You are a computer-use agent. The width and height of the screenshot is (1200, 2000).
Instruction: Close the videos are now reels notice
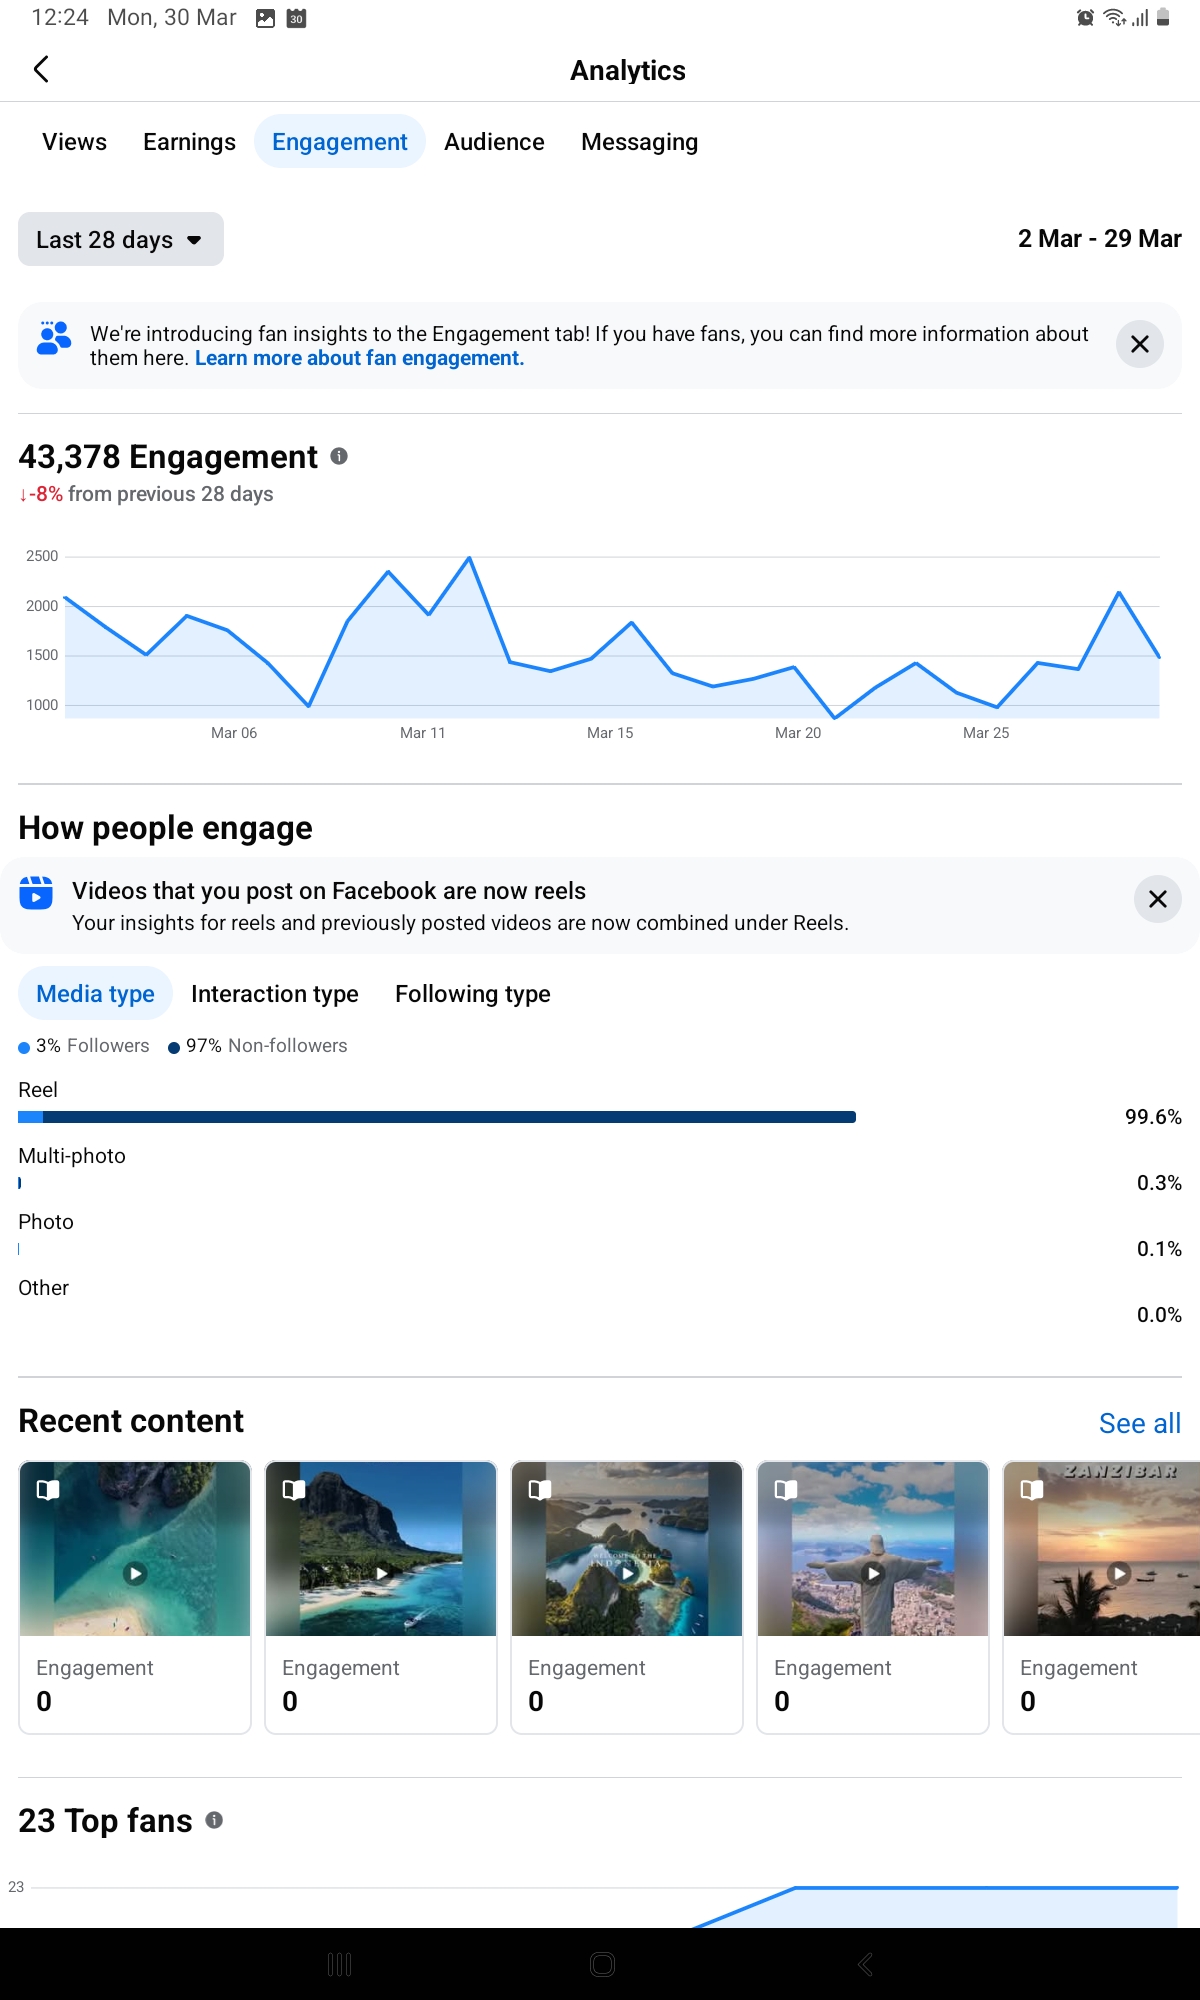pos(1157,899)
